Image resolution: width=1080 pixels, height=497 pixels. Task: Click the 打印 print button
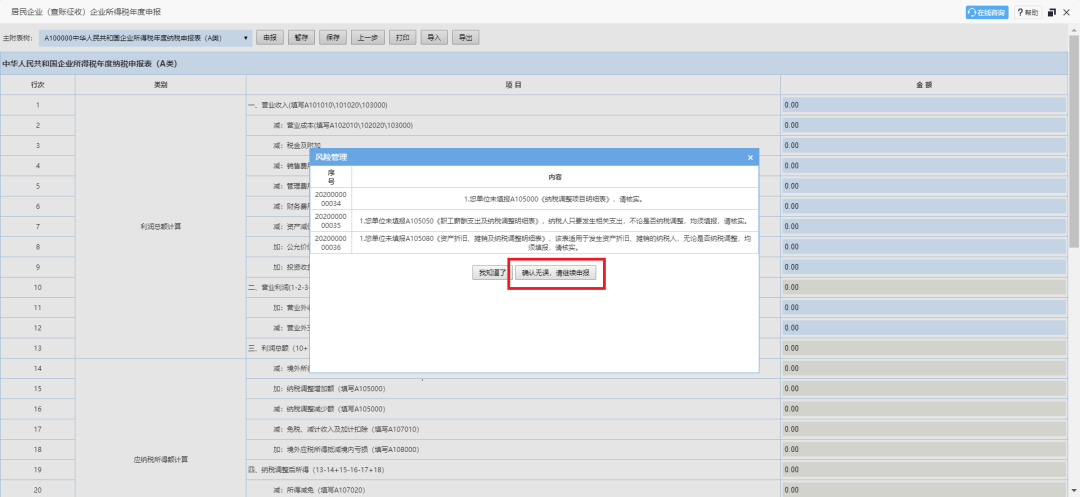coord(402,39)
